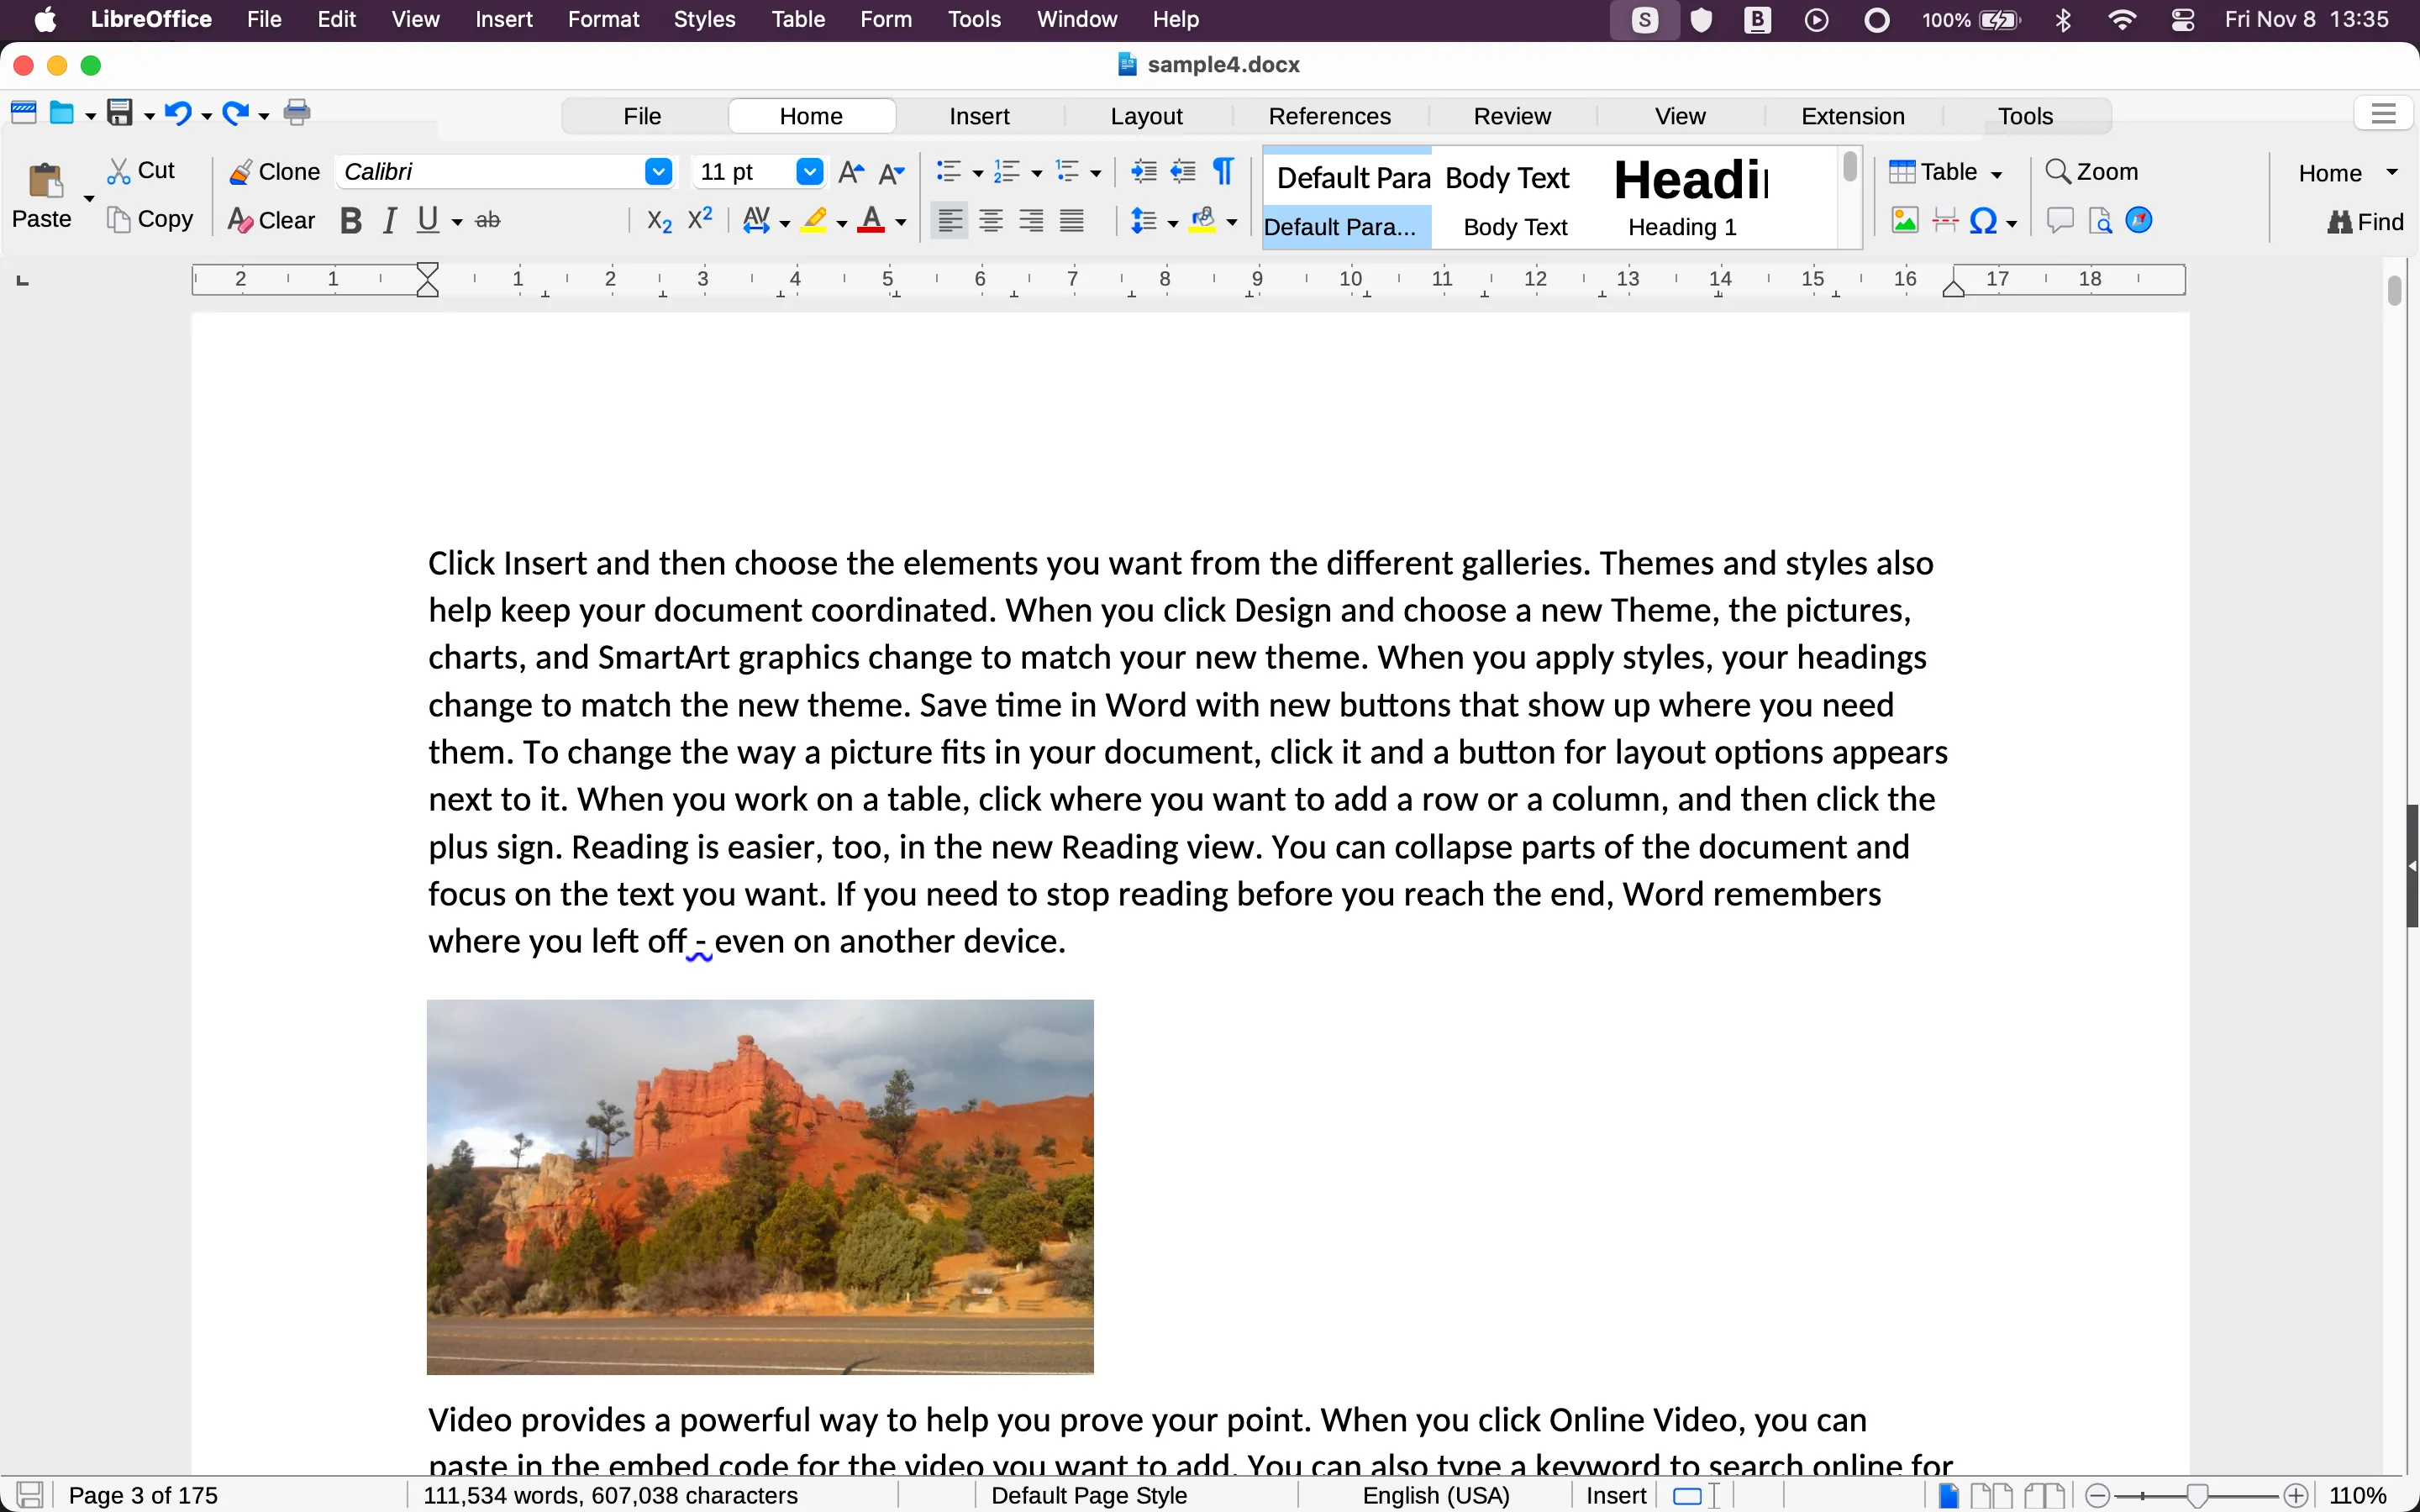The image size is (2420, 1512).
Task: Switch to the References tab
Action: 1330,115
